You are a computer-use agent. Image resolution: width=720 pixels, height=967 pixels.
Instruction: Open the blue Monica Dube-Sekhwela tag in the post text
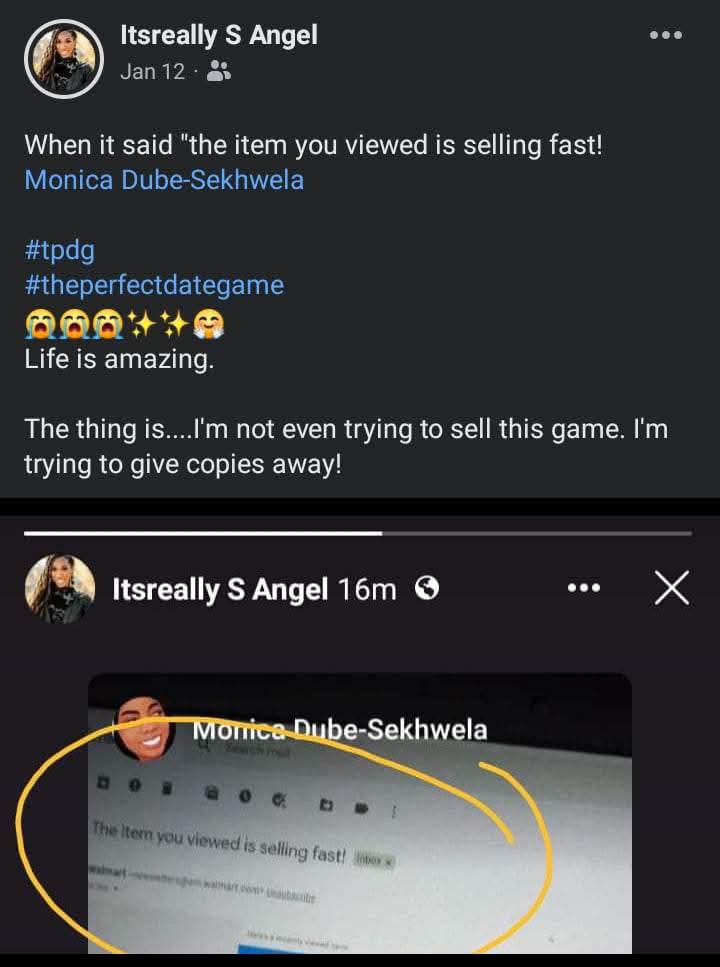(164, 180)
